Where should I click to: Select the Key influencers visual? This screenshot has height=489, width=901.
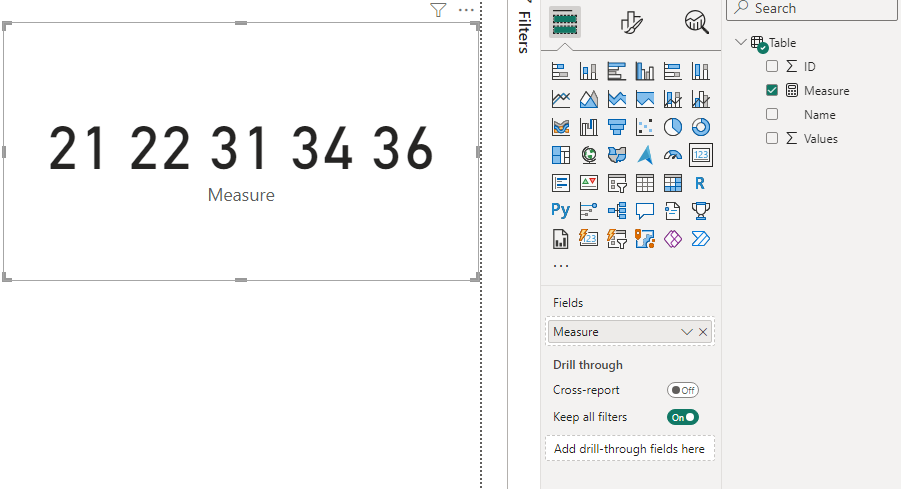pyautogui.click(x=588, y=211)
